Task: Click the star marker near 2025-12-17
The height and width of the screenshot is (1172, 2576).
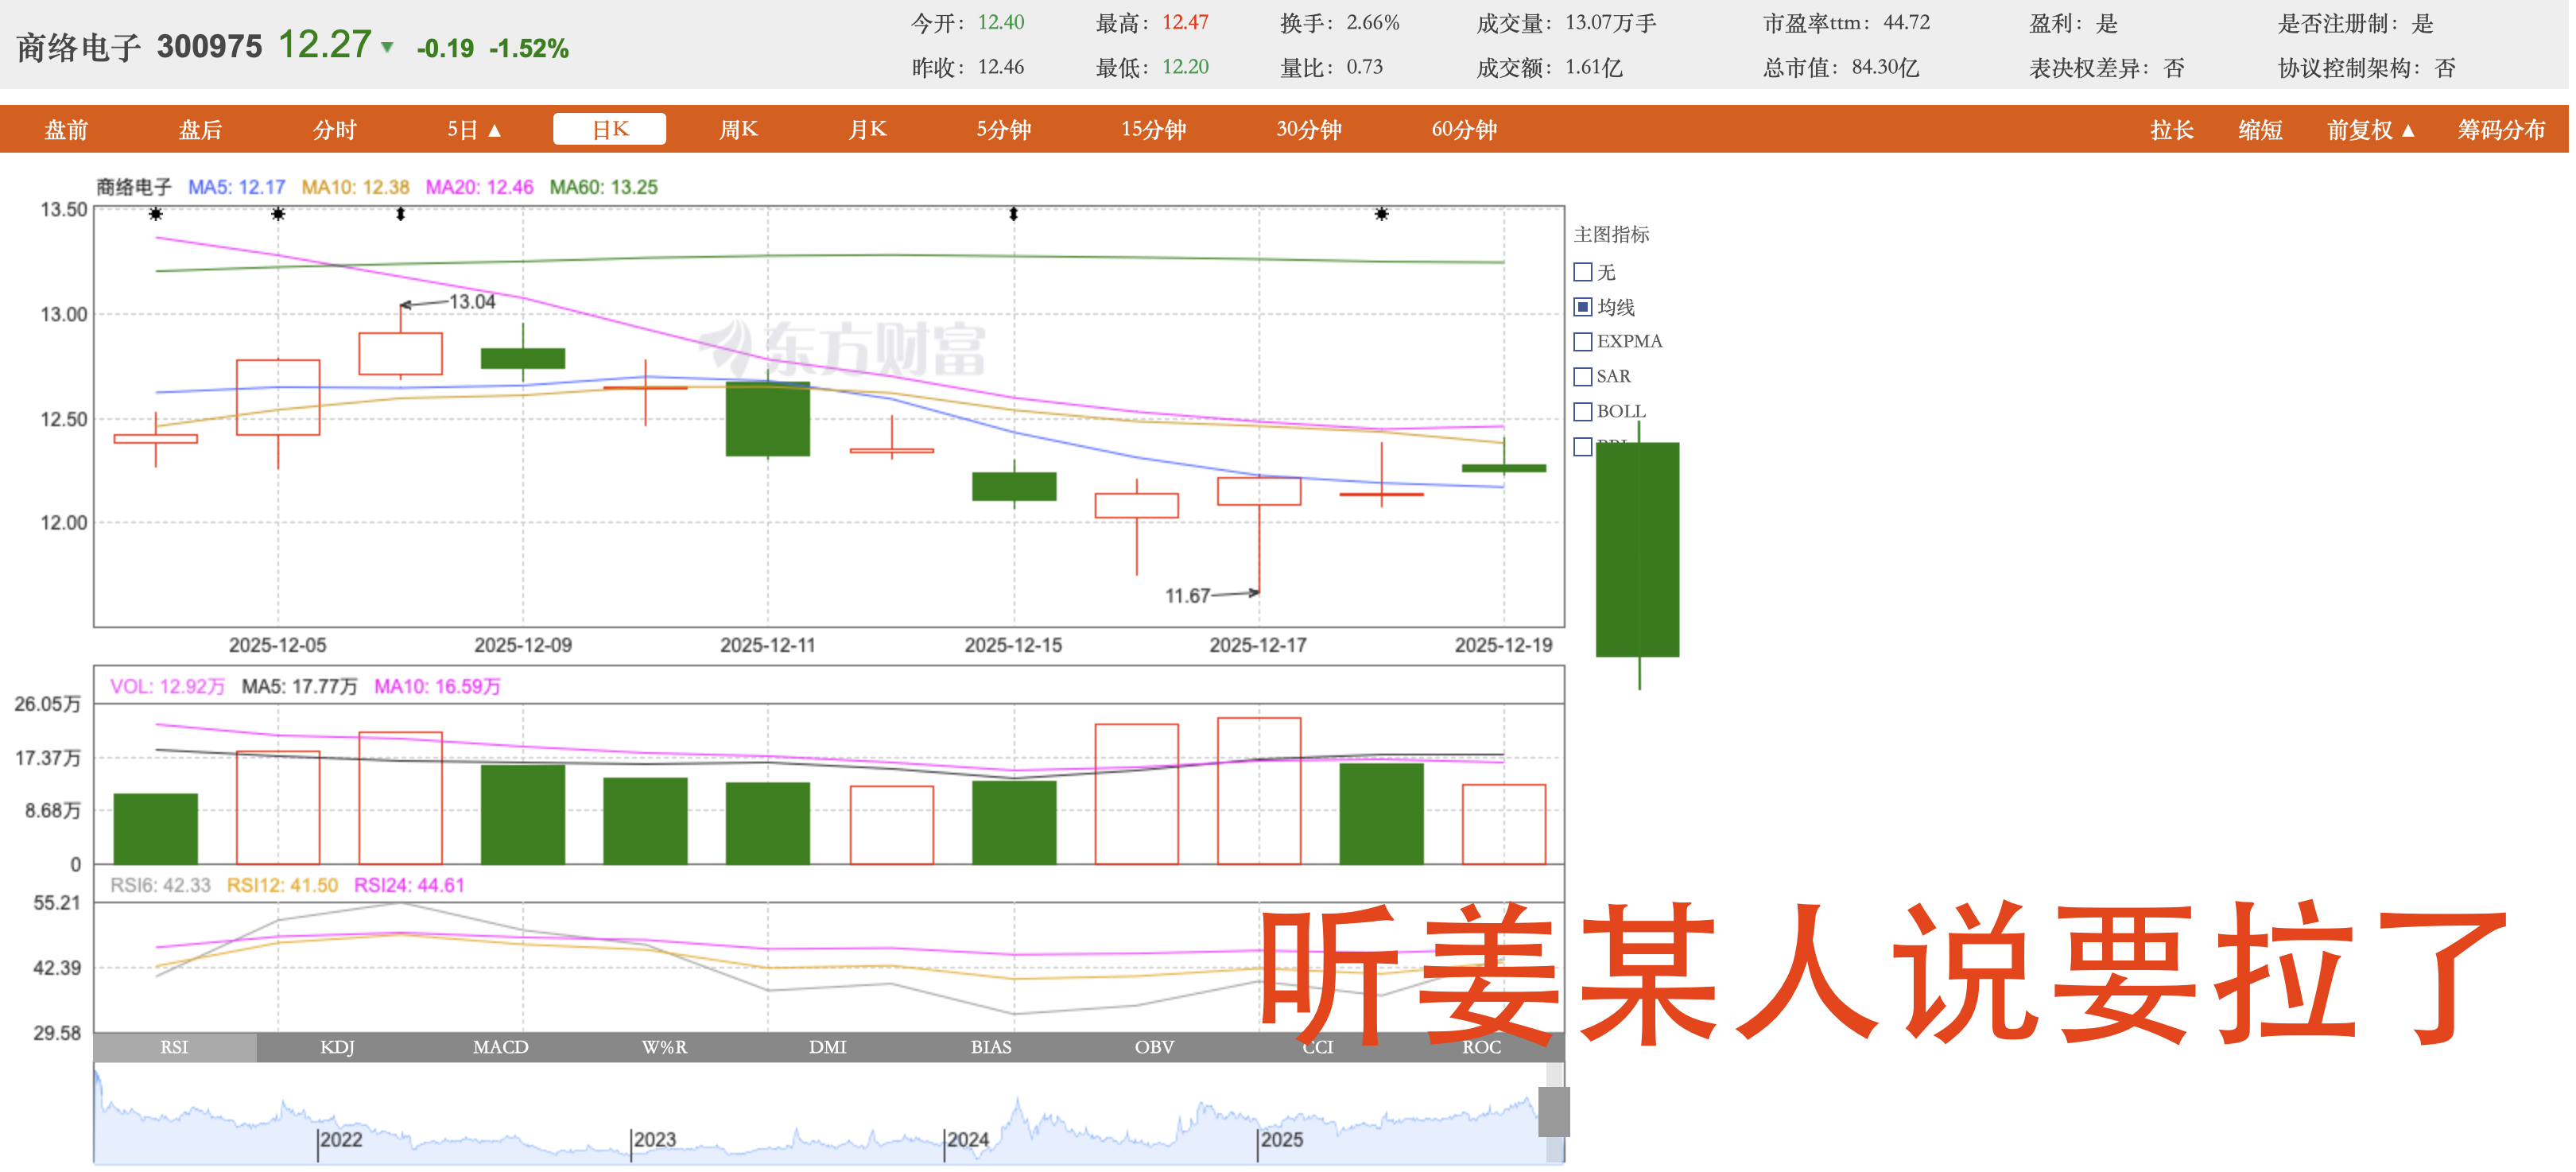Action: point(1381,214)
